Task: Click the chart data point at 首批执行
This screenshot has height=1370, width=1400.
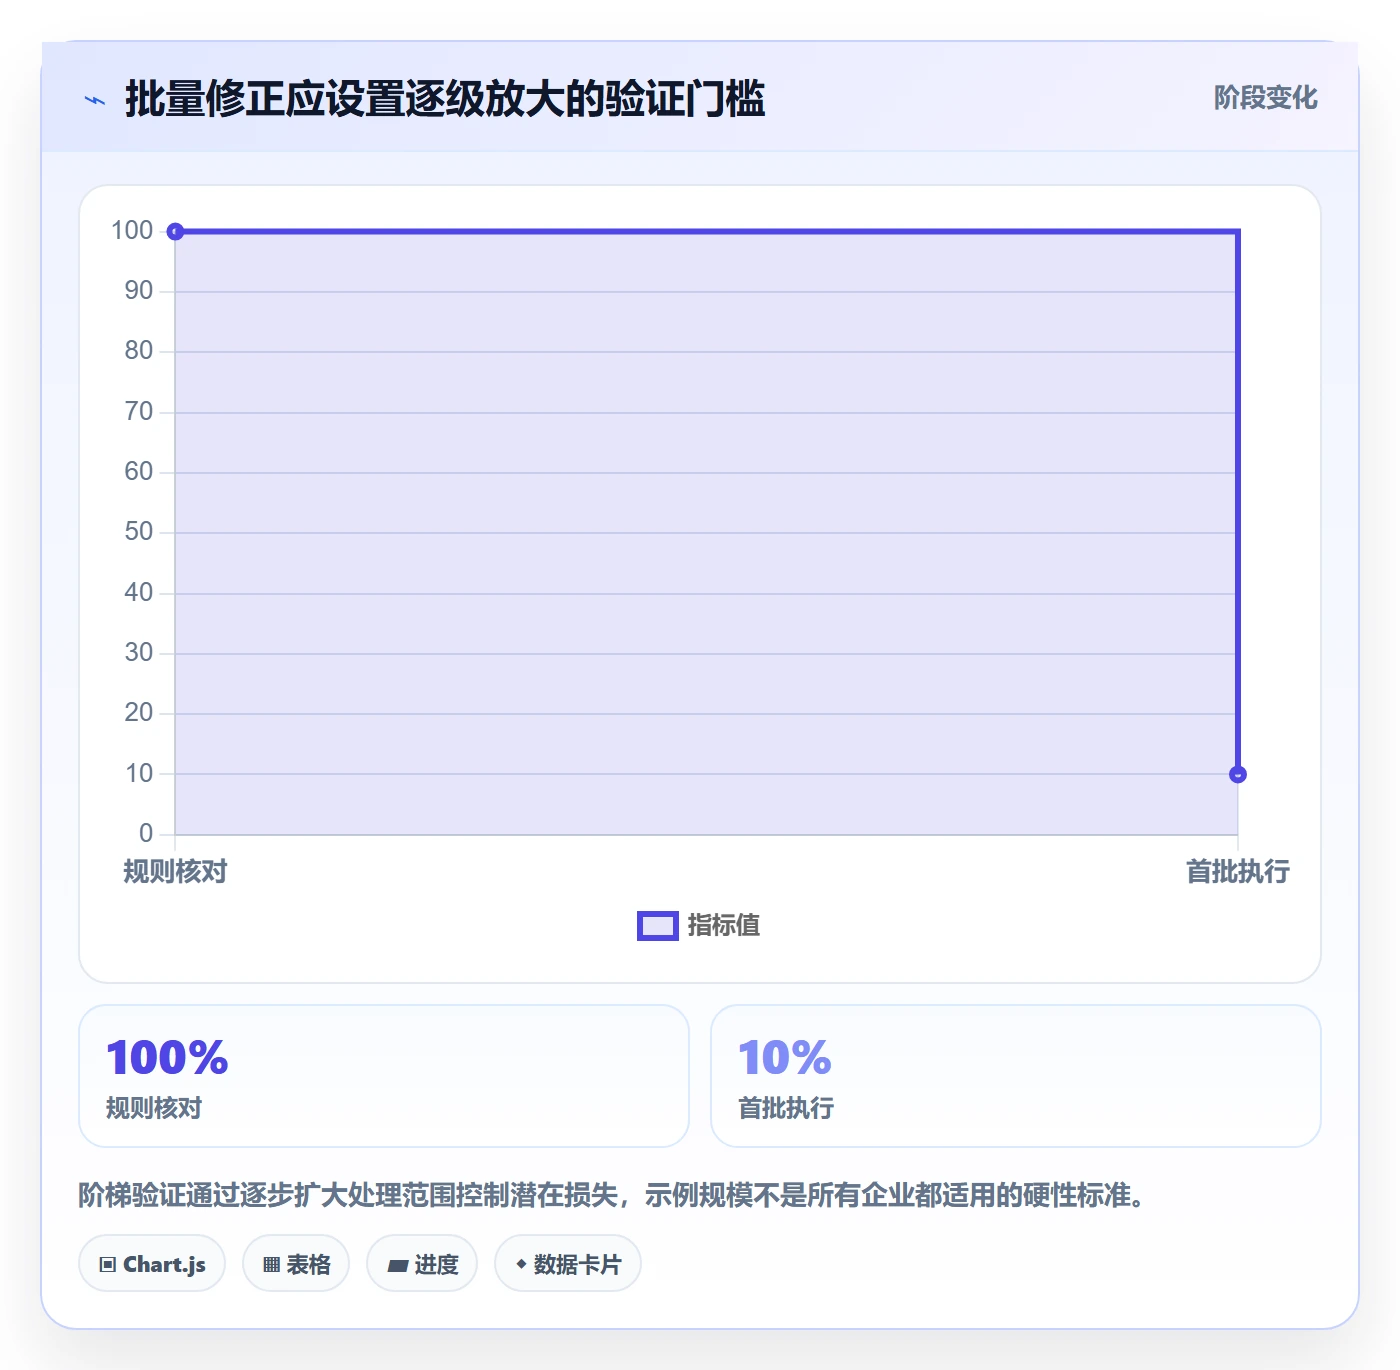Action: (1238, 774)
